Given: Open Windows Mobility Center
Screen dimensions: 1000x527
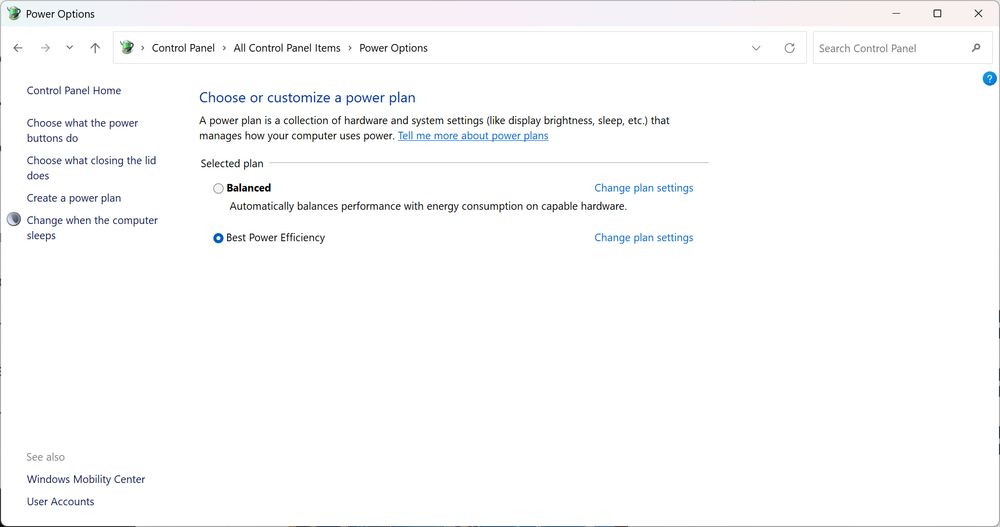Looking at the screenshot, I should (x=86, y=479).
